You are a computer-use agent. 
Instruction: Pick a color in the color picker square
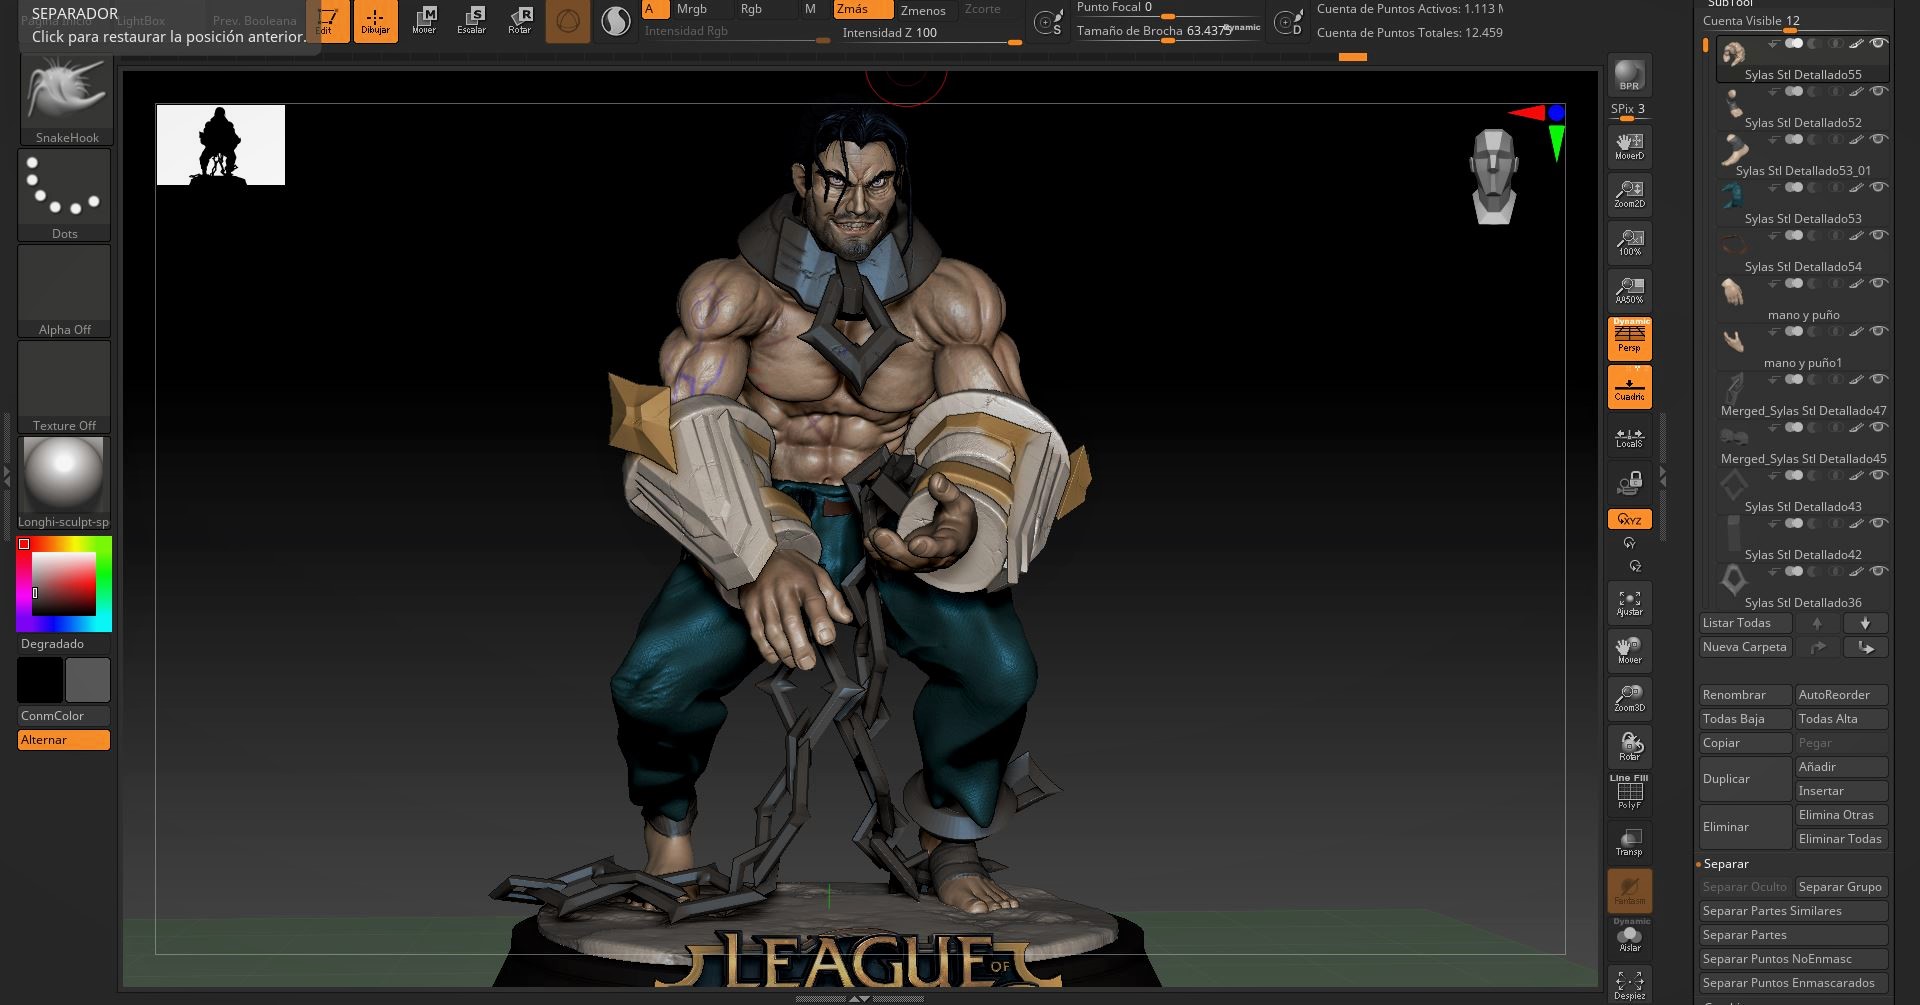(x=64, y=584)
